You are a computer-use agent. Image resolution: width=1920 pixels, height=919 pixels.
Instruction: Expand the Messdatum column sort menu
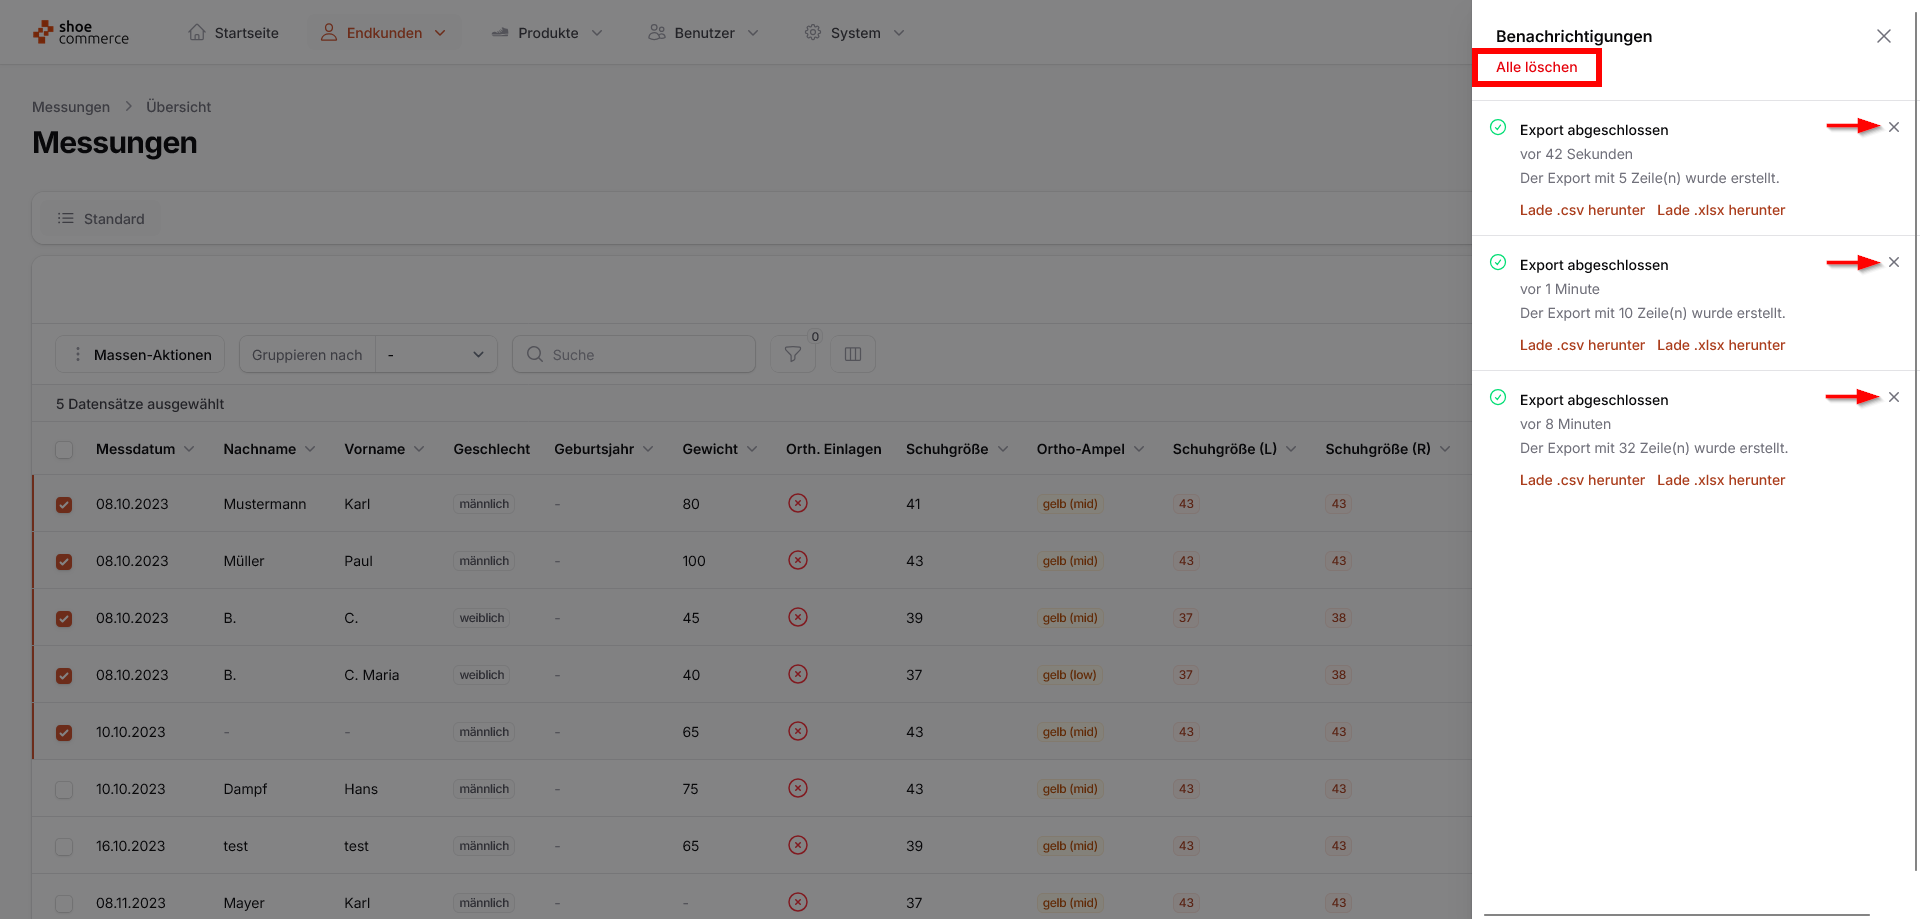coord(189,449)
